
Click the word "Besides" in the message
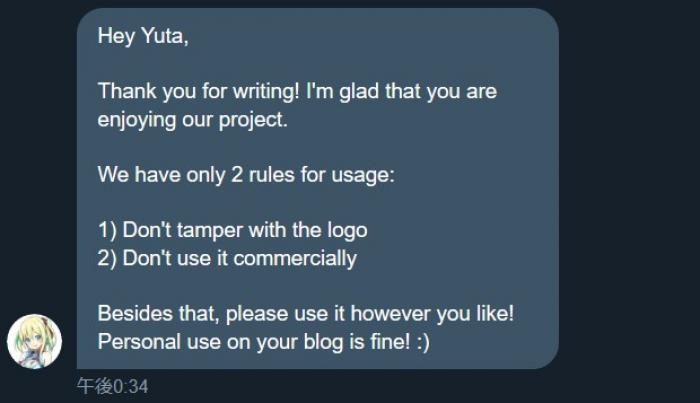(x=132, y=313)
